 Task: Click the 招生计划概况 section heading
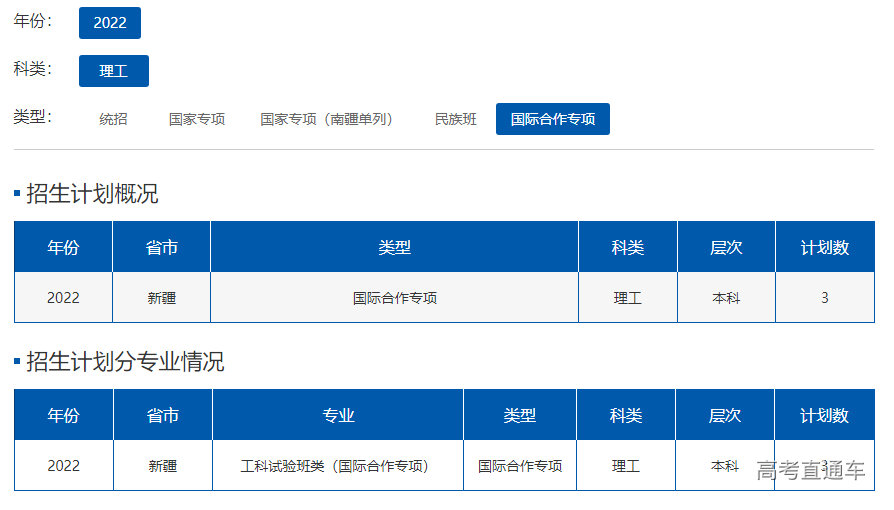(92, 194)
